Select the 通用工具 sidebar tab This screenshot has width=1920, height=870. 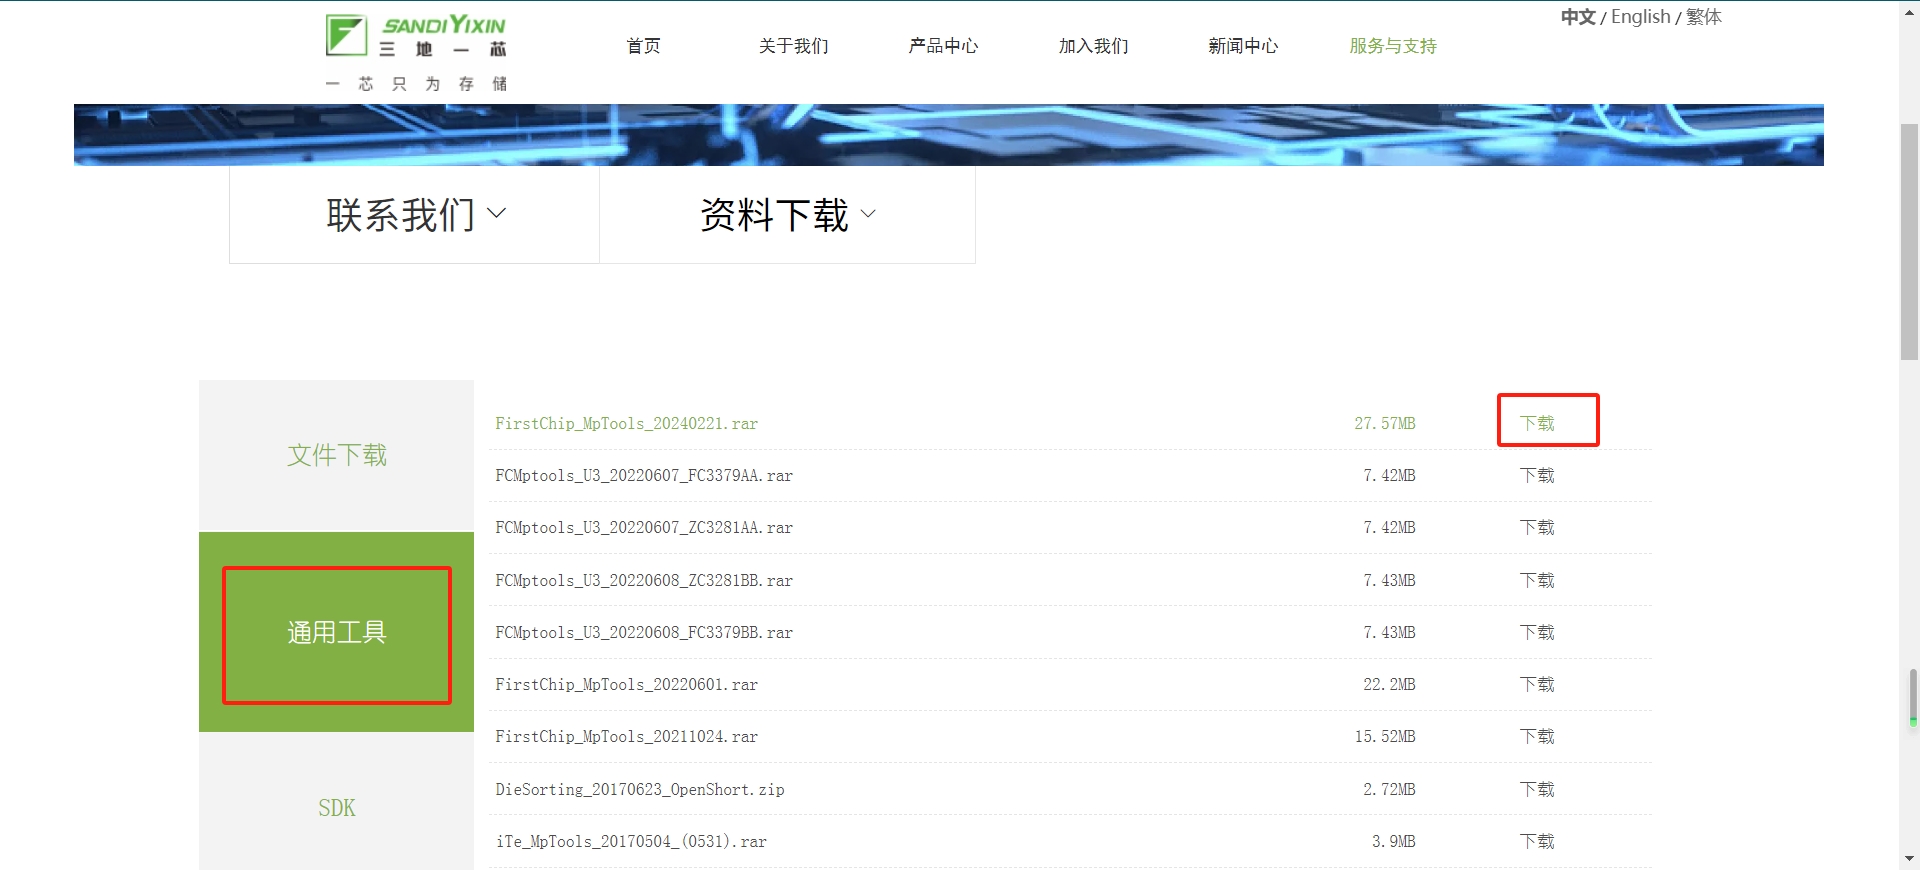337,633
